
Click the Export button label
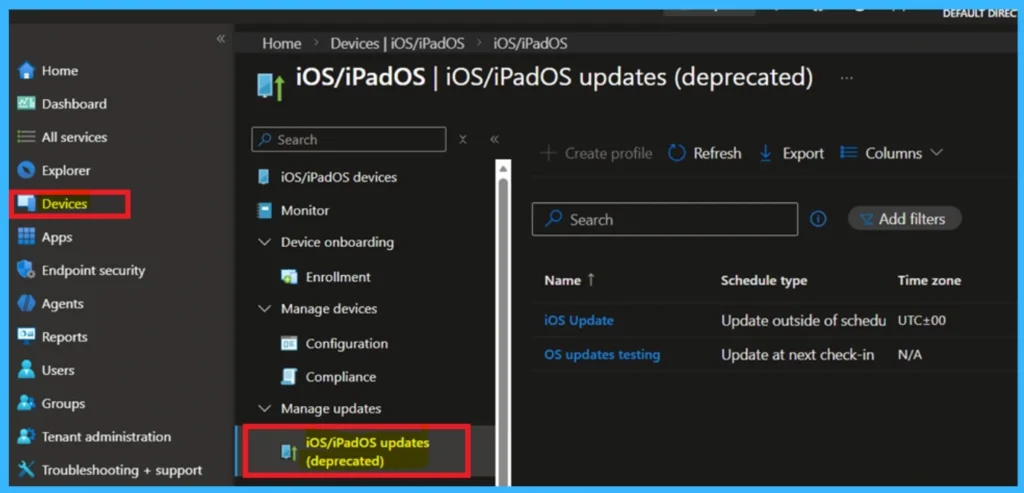[803, 153]
